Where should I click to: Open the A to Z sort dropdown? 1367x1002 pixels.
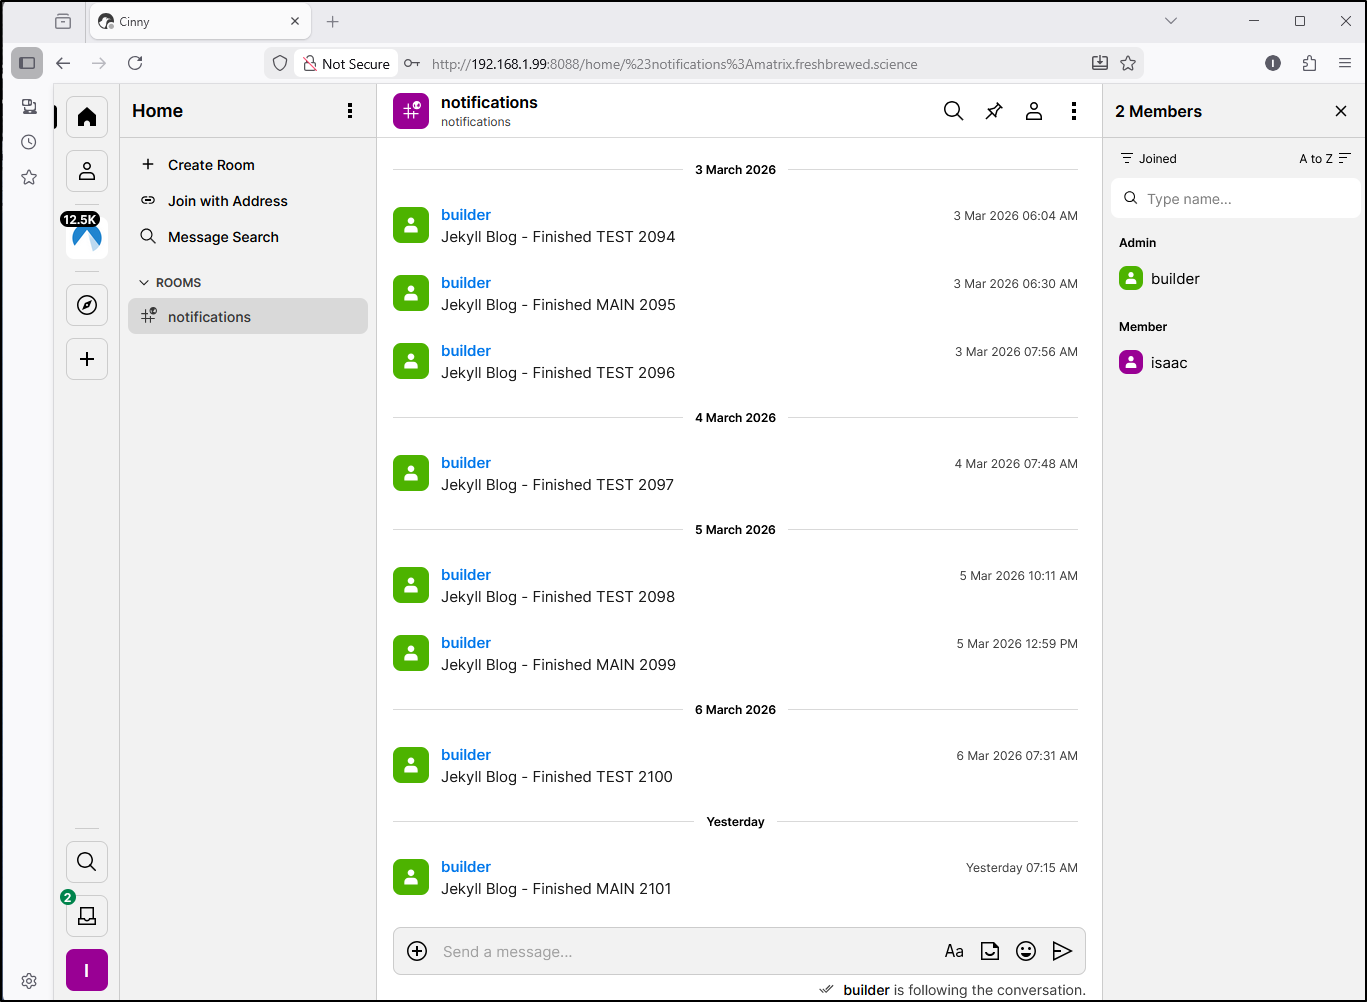point(1324,158)
